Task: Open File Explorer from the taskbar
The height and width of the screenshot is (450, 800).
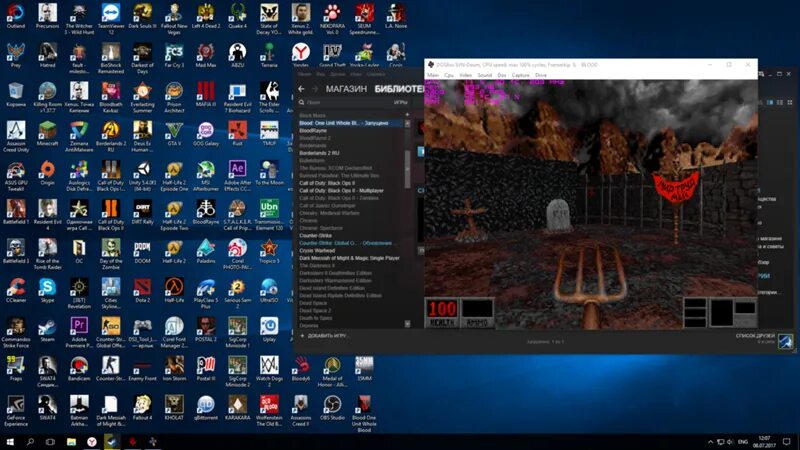Action: tap(71, 441)
